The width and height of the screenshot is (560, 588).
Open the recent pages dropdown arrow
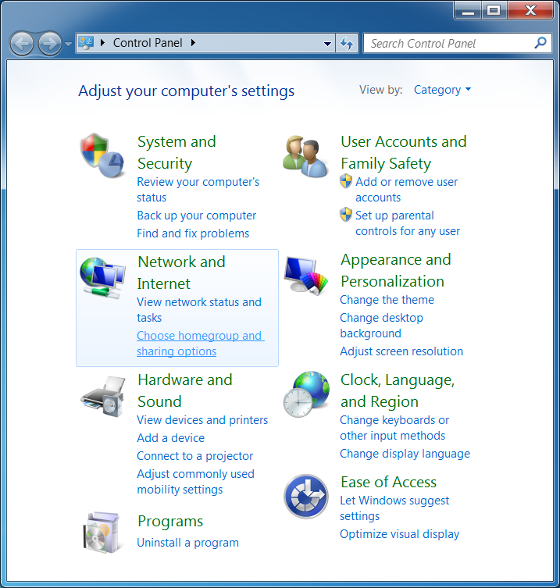click(x=68, y=44)
